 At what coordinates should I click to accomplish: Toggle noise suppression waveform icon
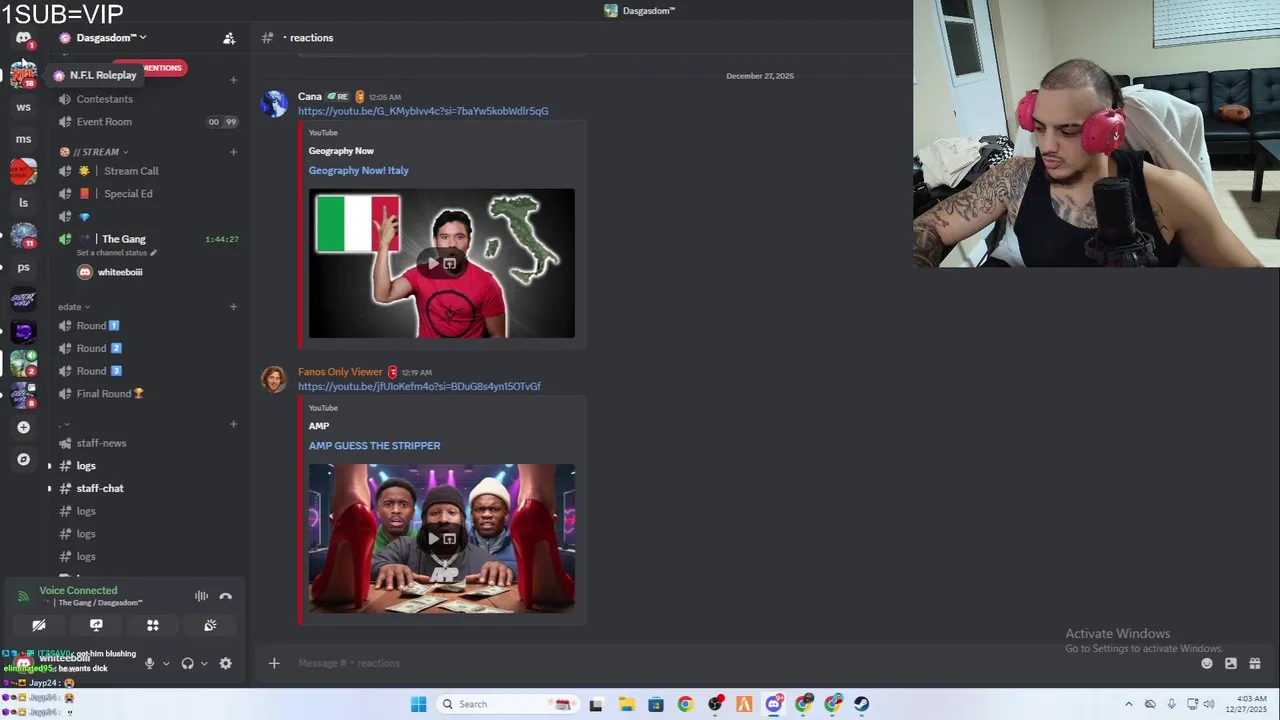201,596
